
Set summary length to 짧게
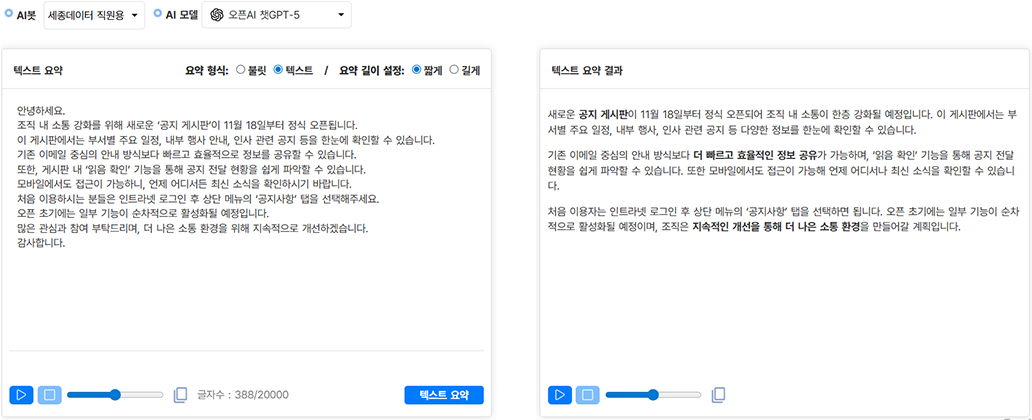417,70
